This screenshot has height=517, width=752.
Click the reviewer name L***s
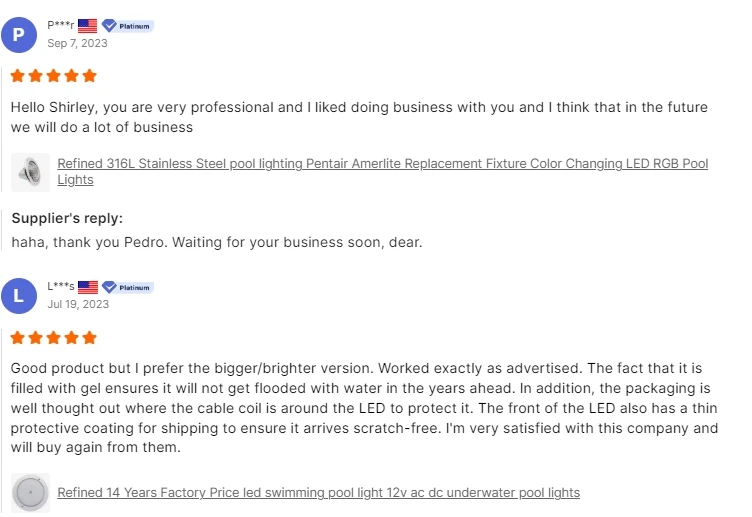[x=61, y=287]
